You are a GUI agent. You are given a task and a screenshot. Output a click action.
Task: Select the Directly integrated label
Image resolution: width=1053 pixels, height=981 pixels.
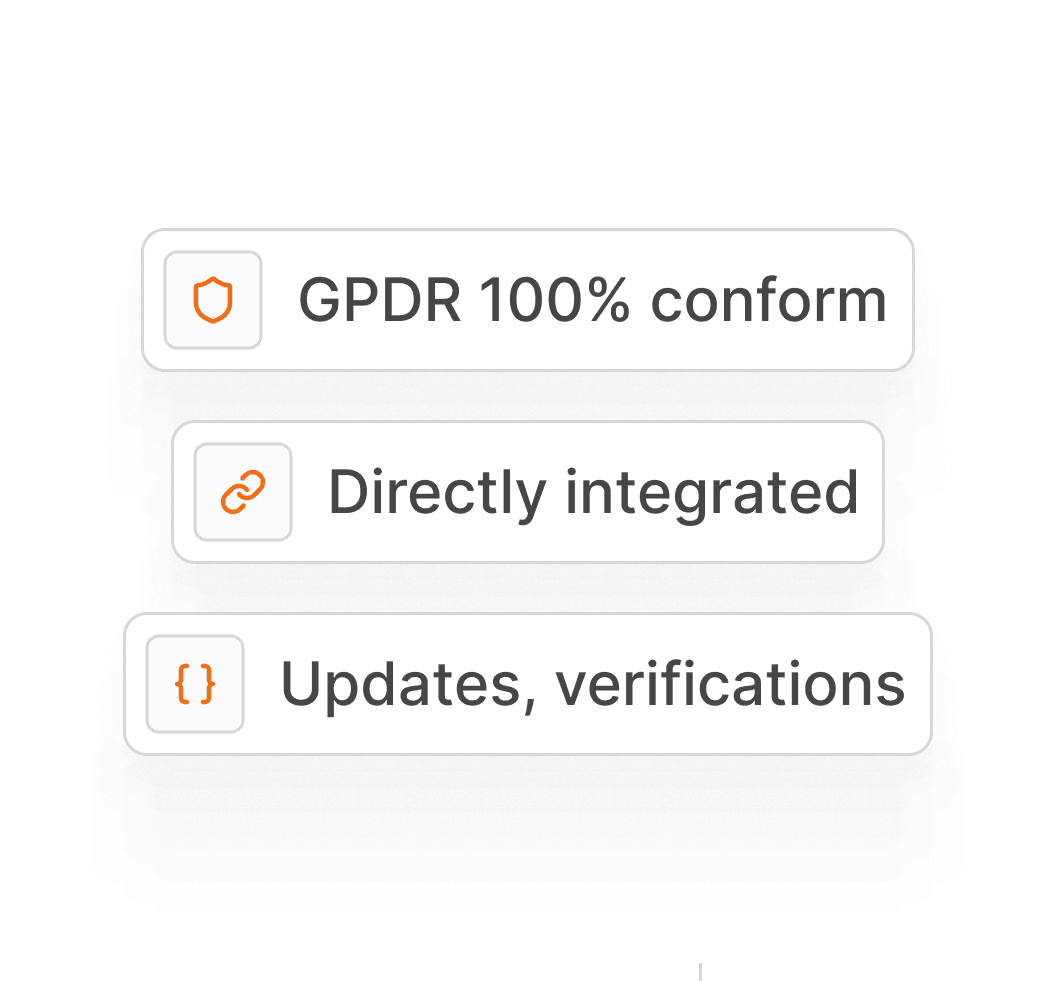click(594, 492)
